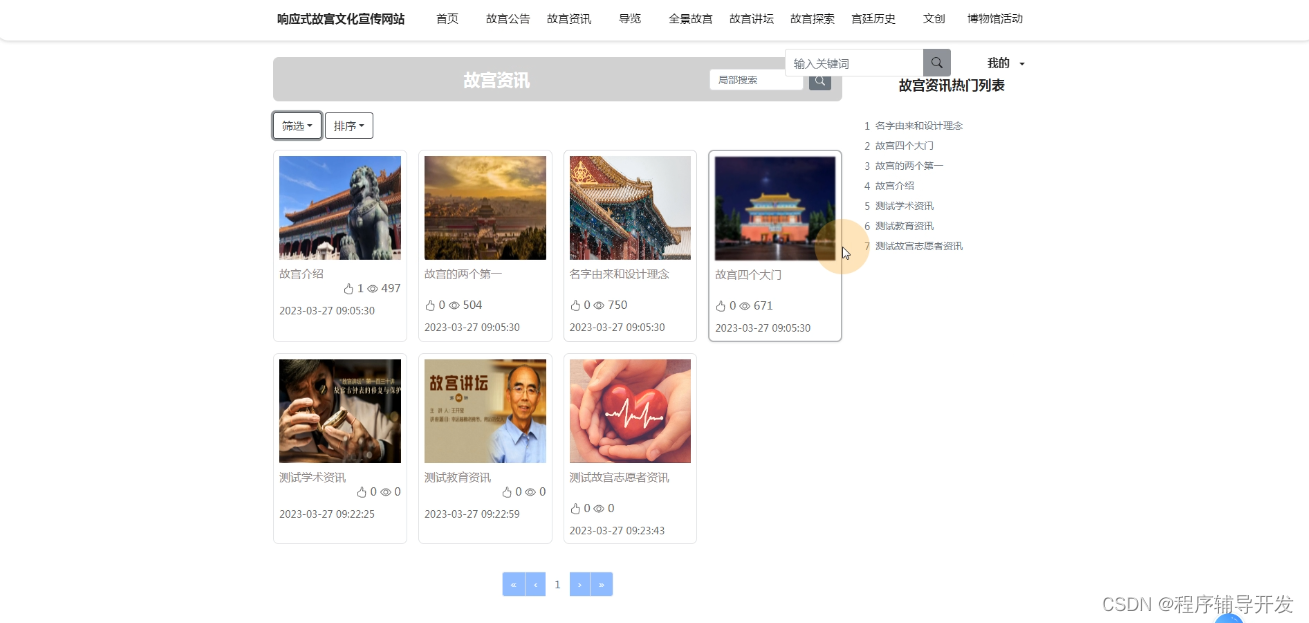Open the 测试故宫志愿者资讯 heart thumbnail
Viewport: 1309px width, 623px height.
(x=630, y=411)
